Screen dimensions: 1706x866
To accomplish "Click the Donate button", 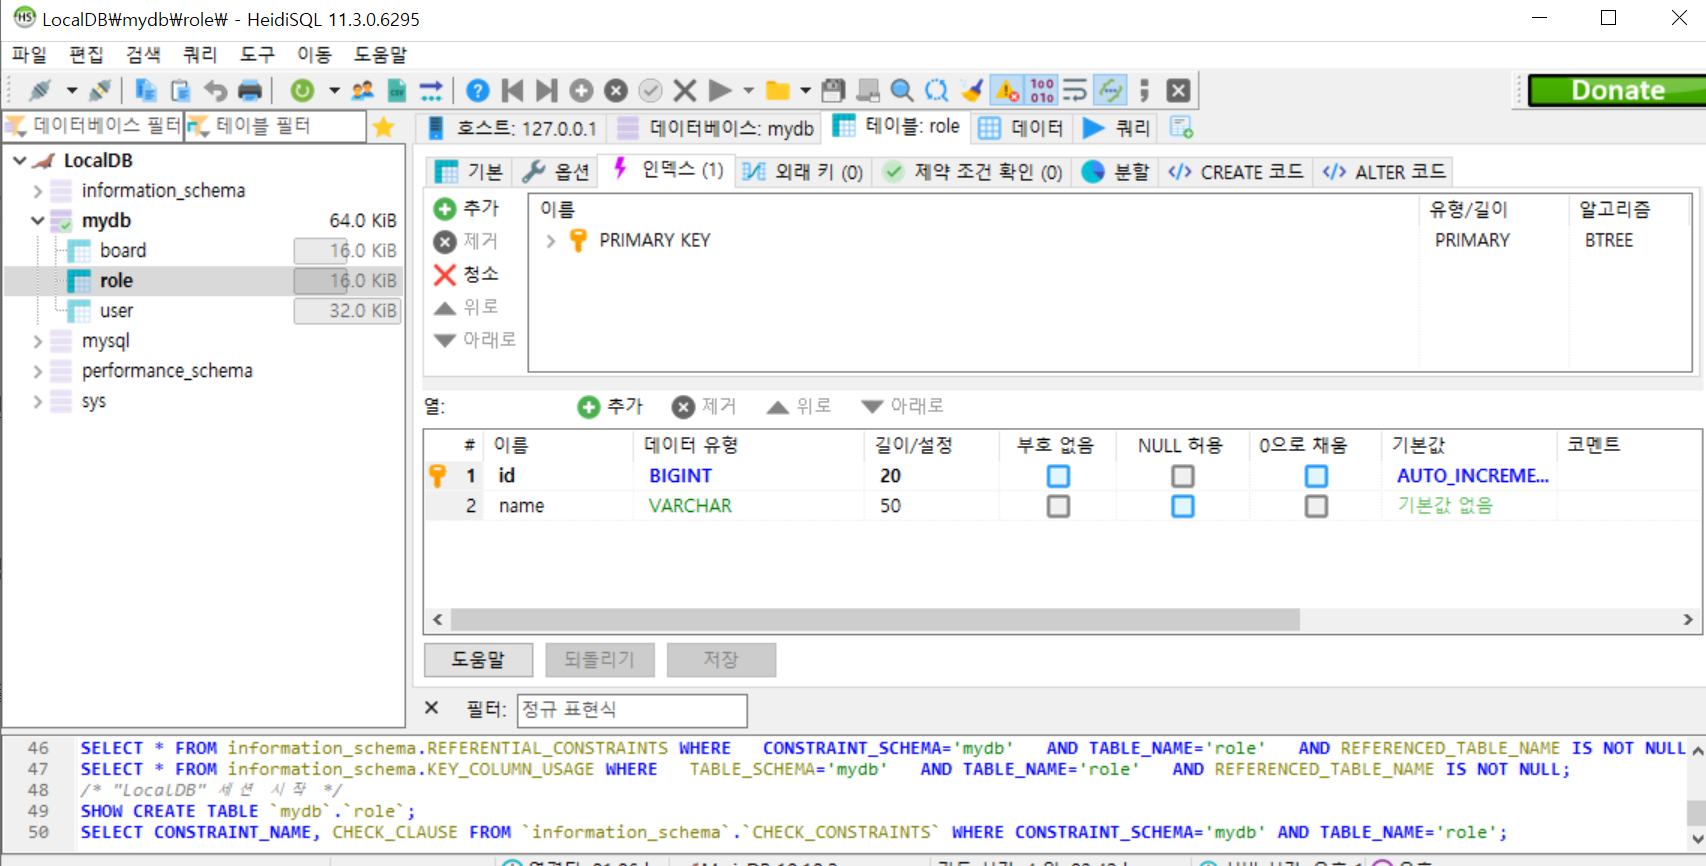I will pyautogui.click(x=1617, y=90).
